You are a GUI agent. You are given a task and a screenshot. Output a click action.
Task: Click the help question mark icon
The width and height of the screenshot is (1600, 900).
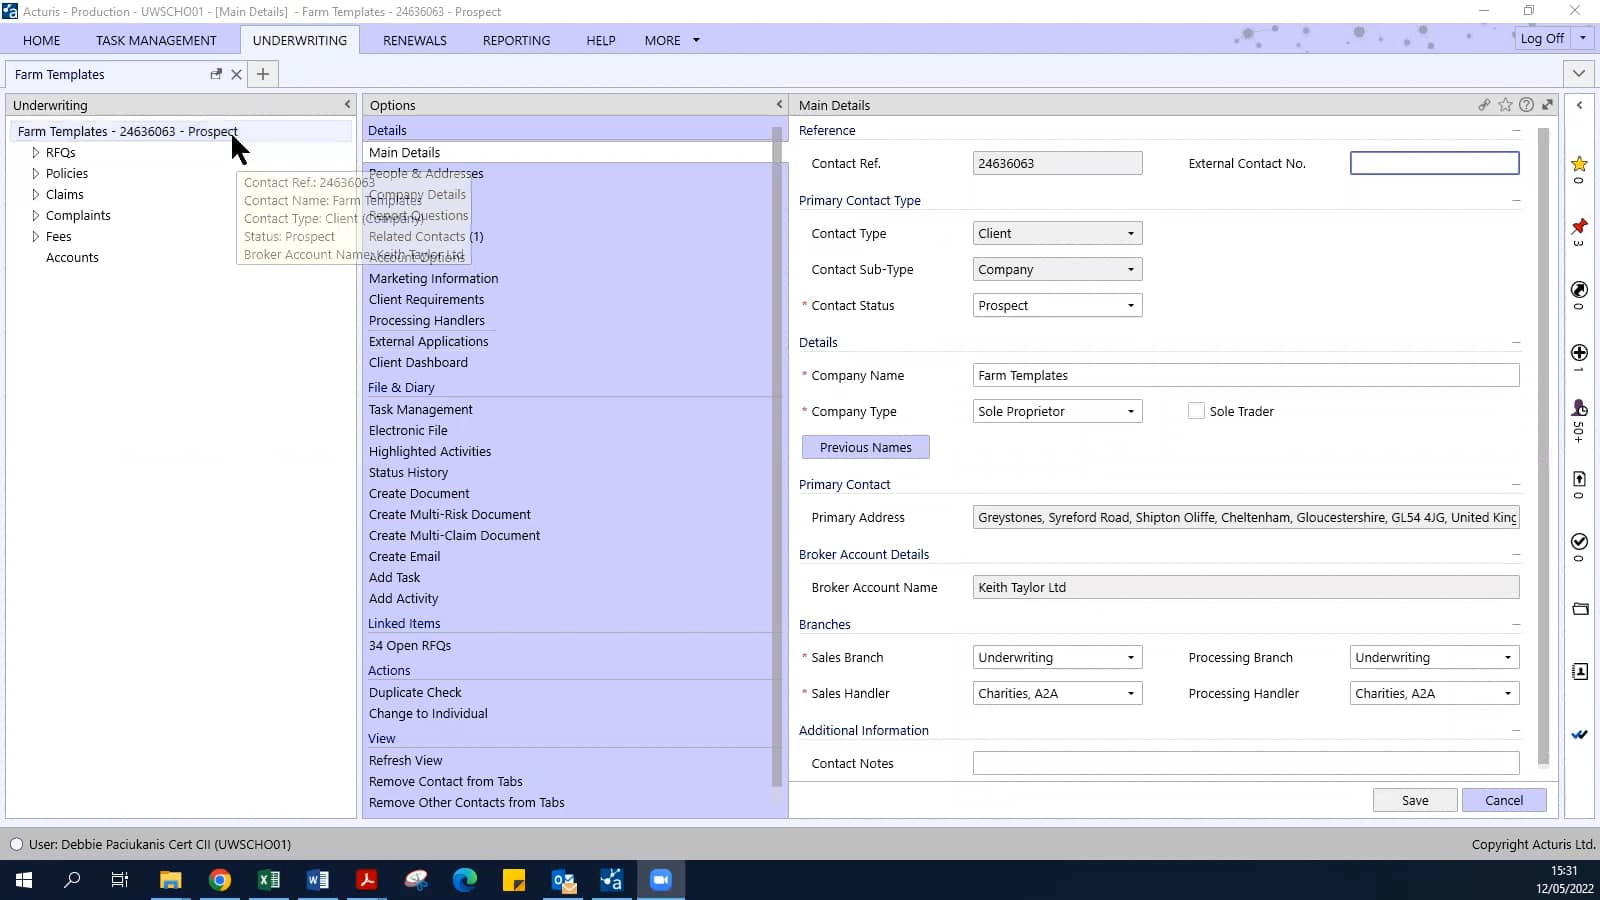click(x=1526, y=105)
